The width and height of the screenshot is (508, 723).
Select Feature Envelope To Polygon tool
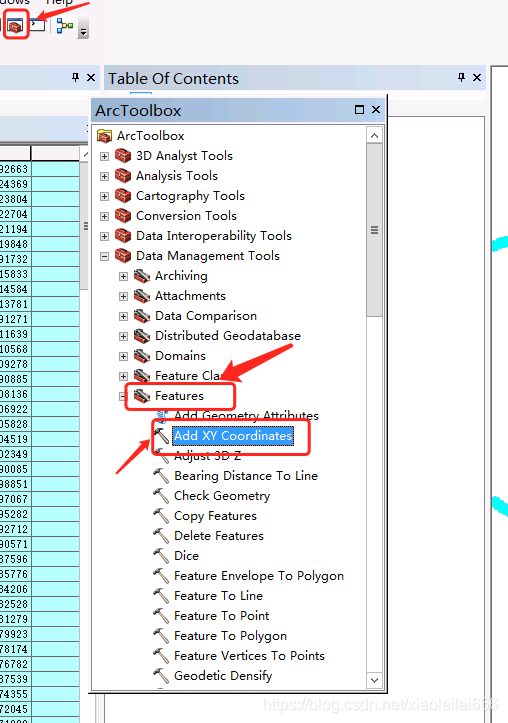(259, 576)
